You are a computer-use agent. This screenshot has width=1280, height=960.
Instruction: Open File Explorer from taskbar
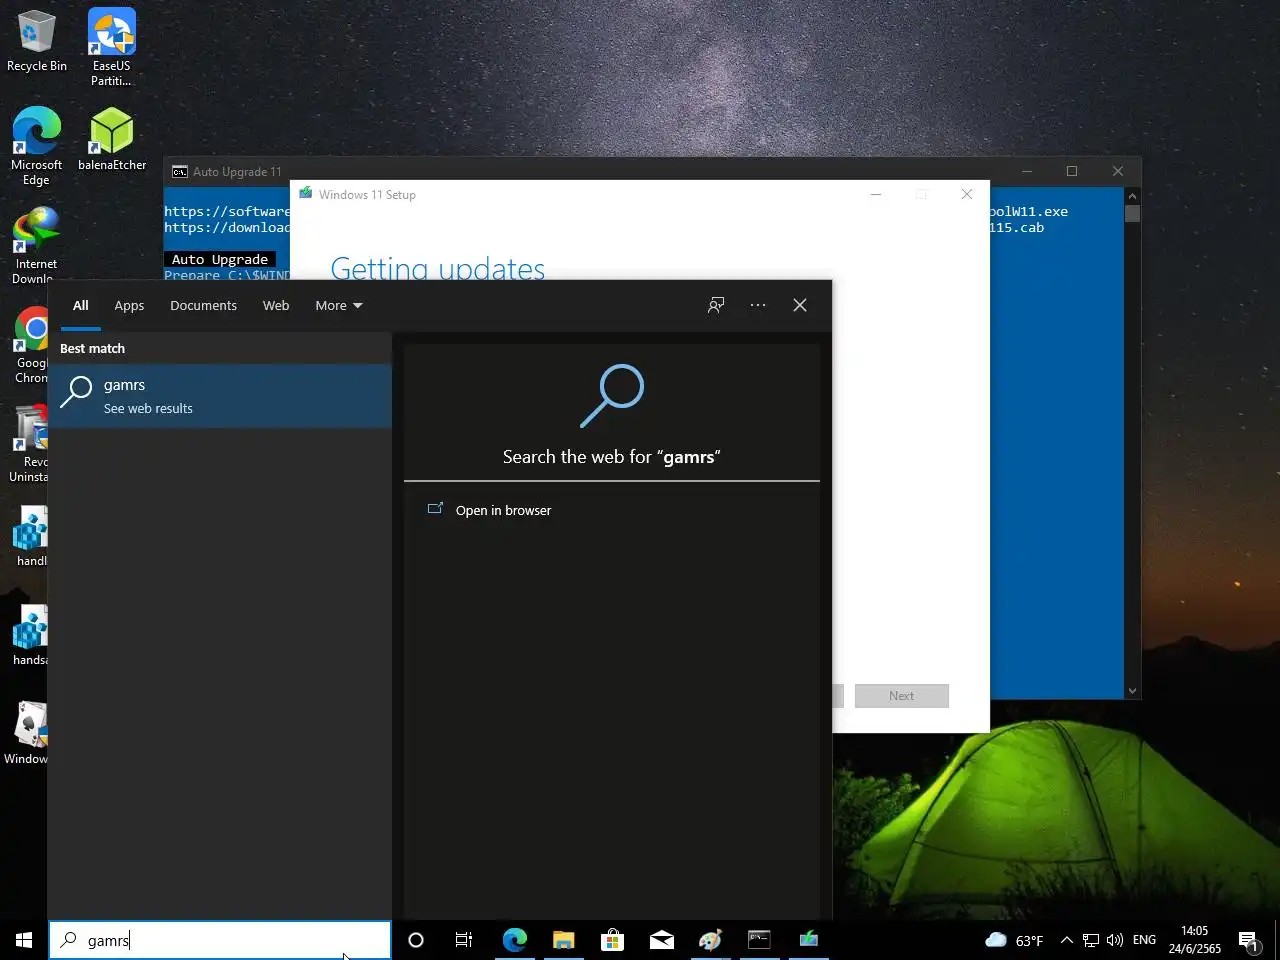click(x=564, y=940)
